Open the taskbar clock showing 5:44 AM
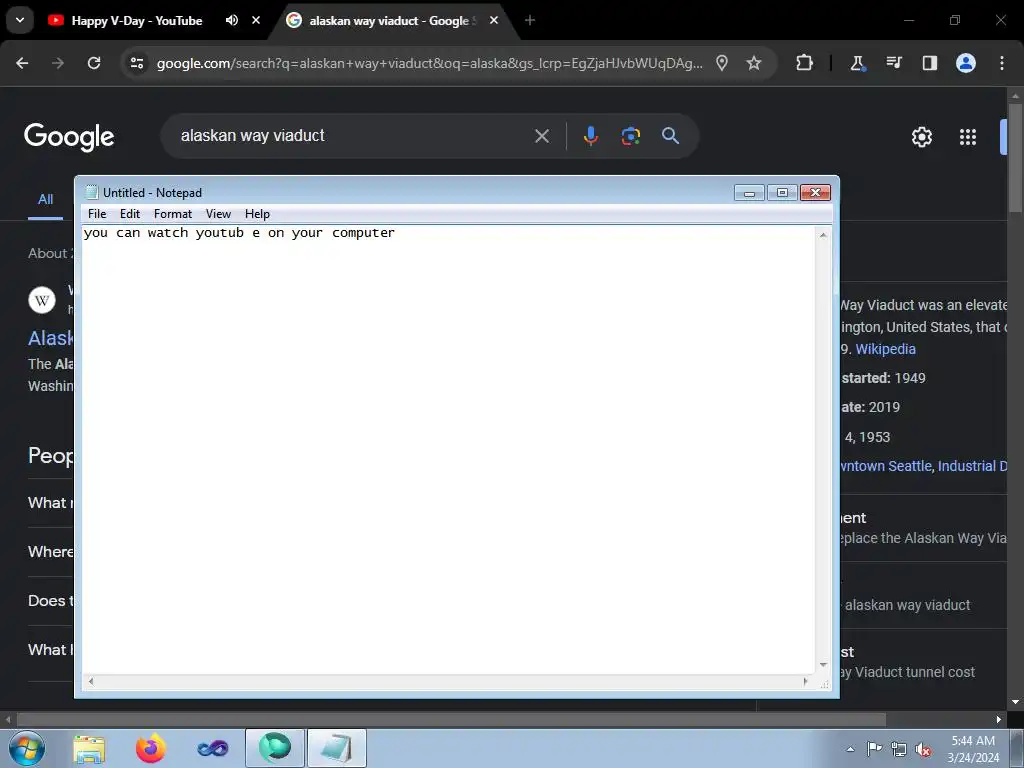This screenshot has height=768, width=1024. tap(973, 749)
